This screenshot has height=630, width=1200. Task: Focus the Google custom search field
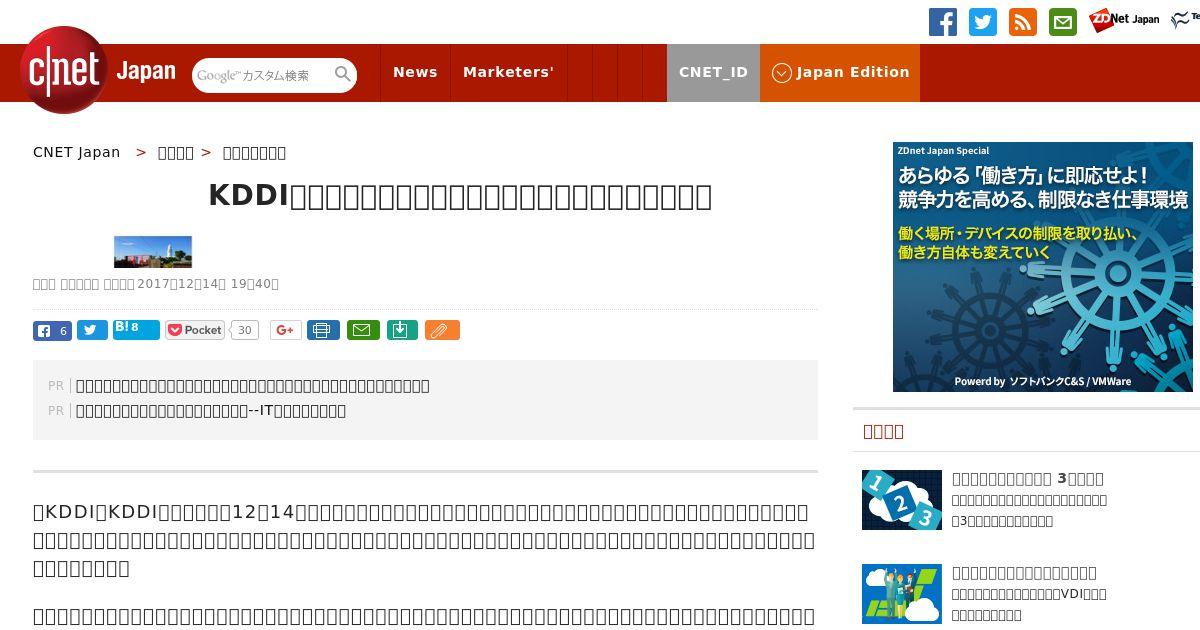click(x=262, y=75)
